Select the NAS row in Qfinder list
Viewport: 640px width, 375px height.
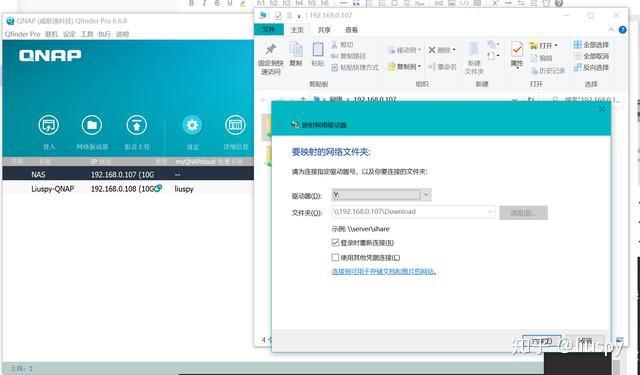click(128, 174)
